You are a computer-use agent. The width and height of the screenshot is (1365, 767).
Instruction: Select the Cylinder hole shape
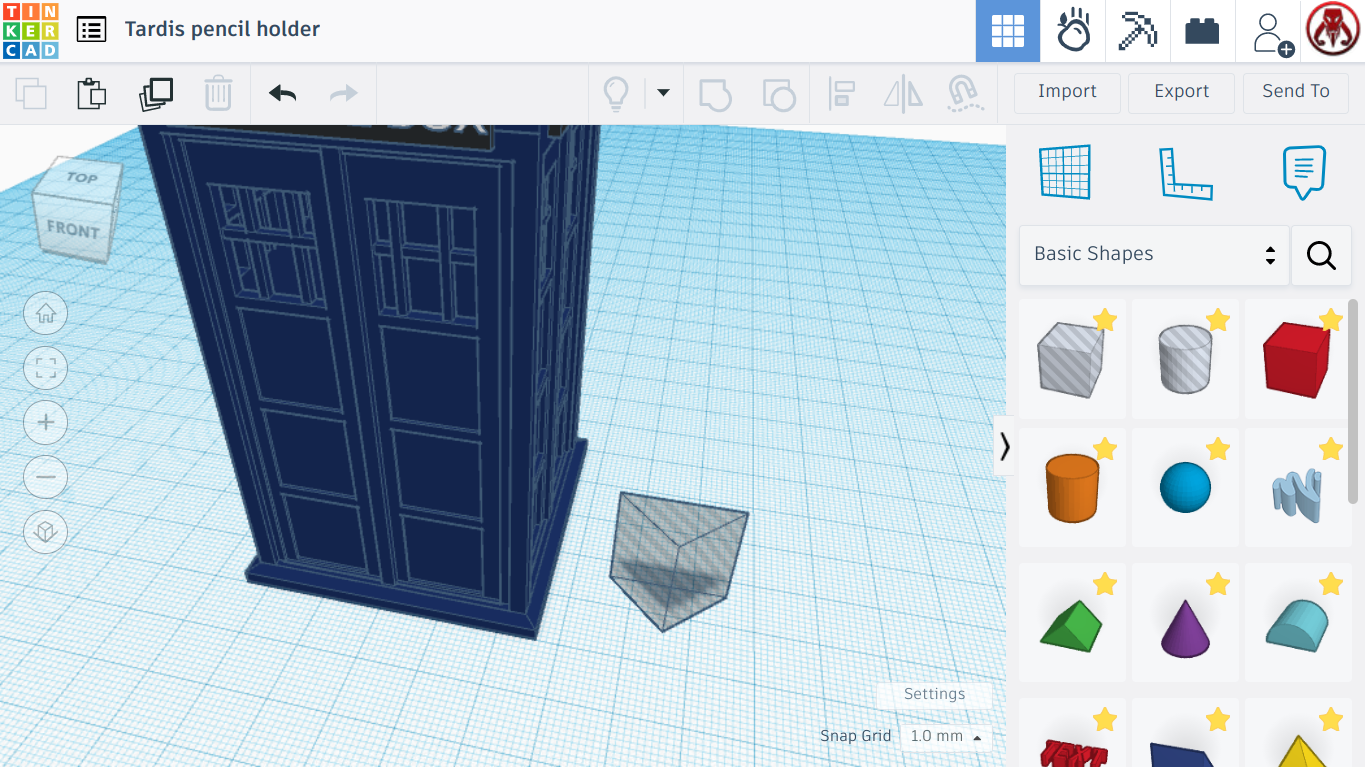pyautogui.click(x=1185, y=358)
